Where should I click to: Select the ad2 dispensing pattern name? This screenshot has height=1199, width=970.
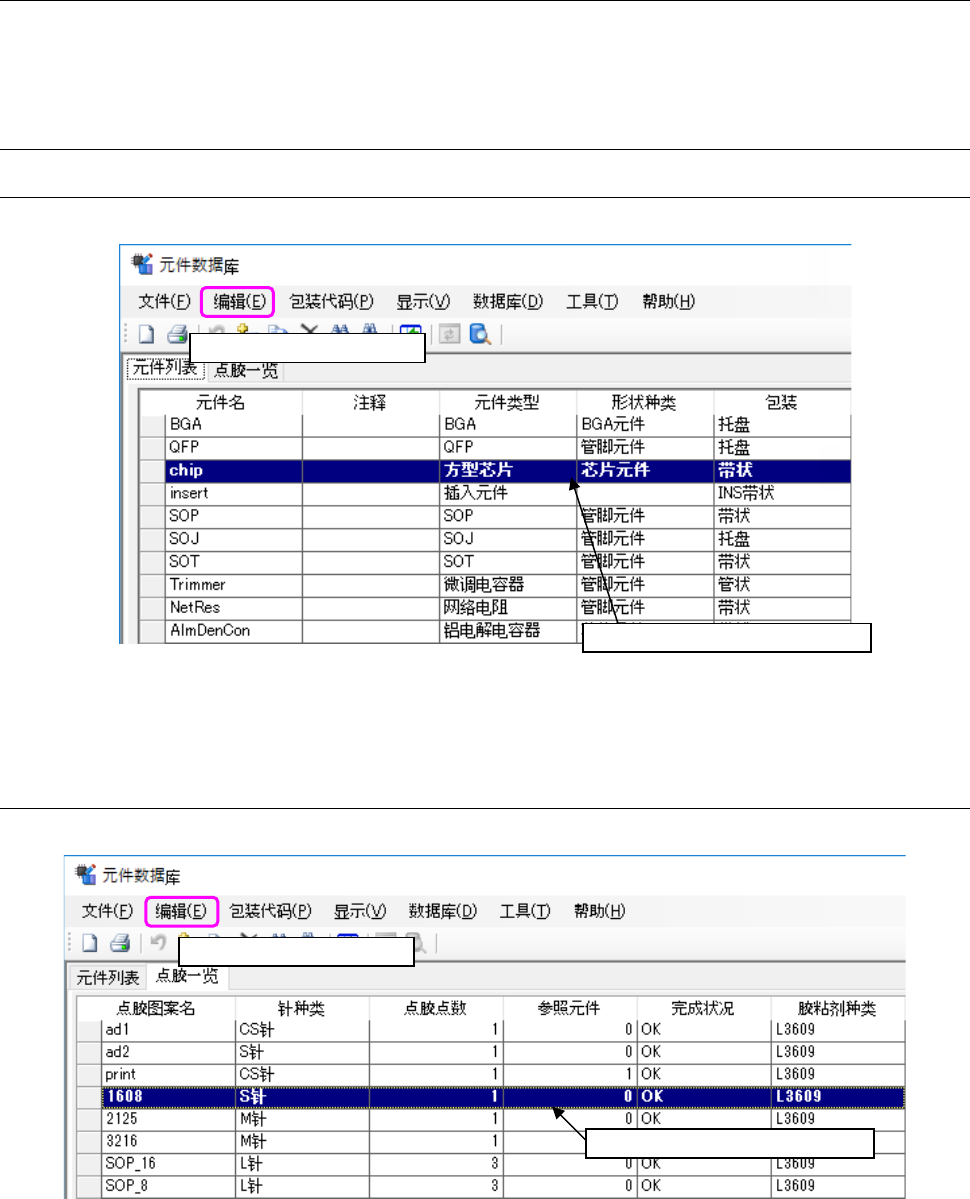coord(168,1051)
